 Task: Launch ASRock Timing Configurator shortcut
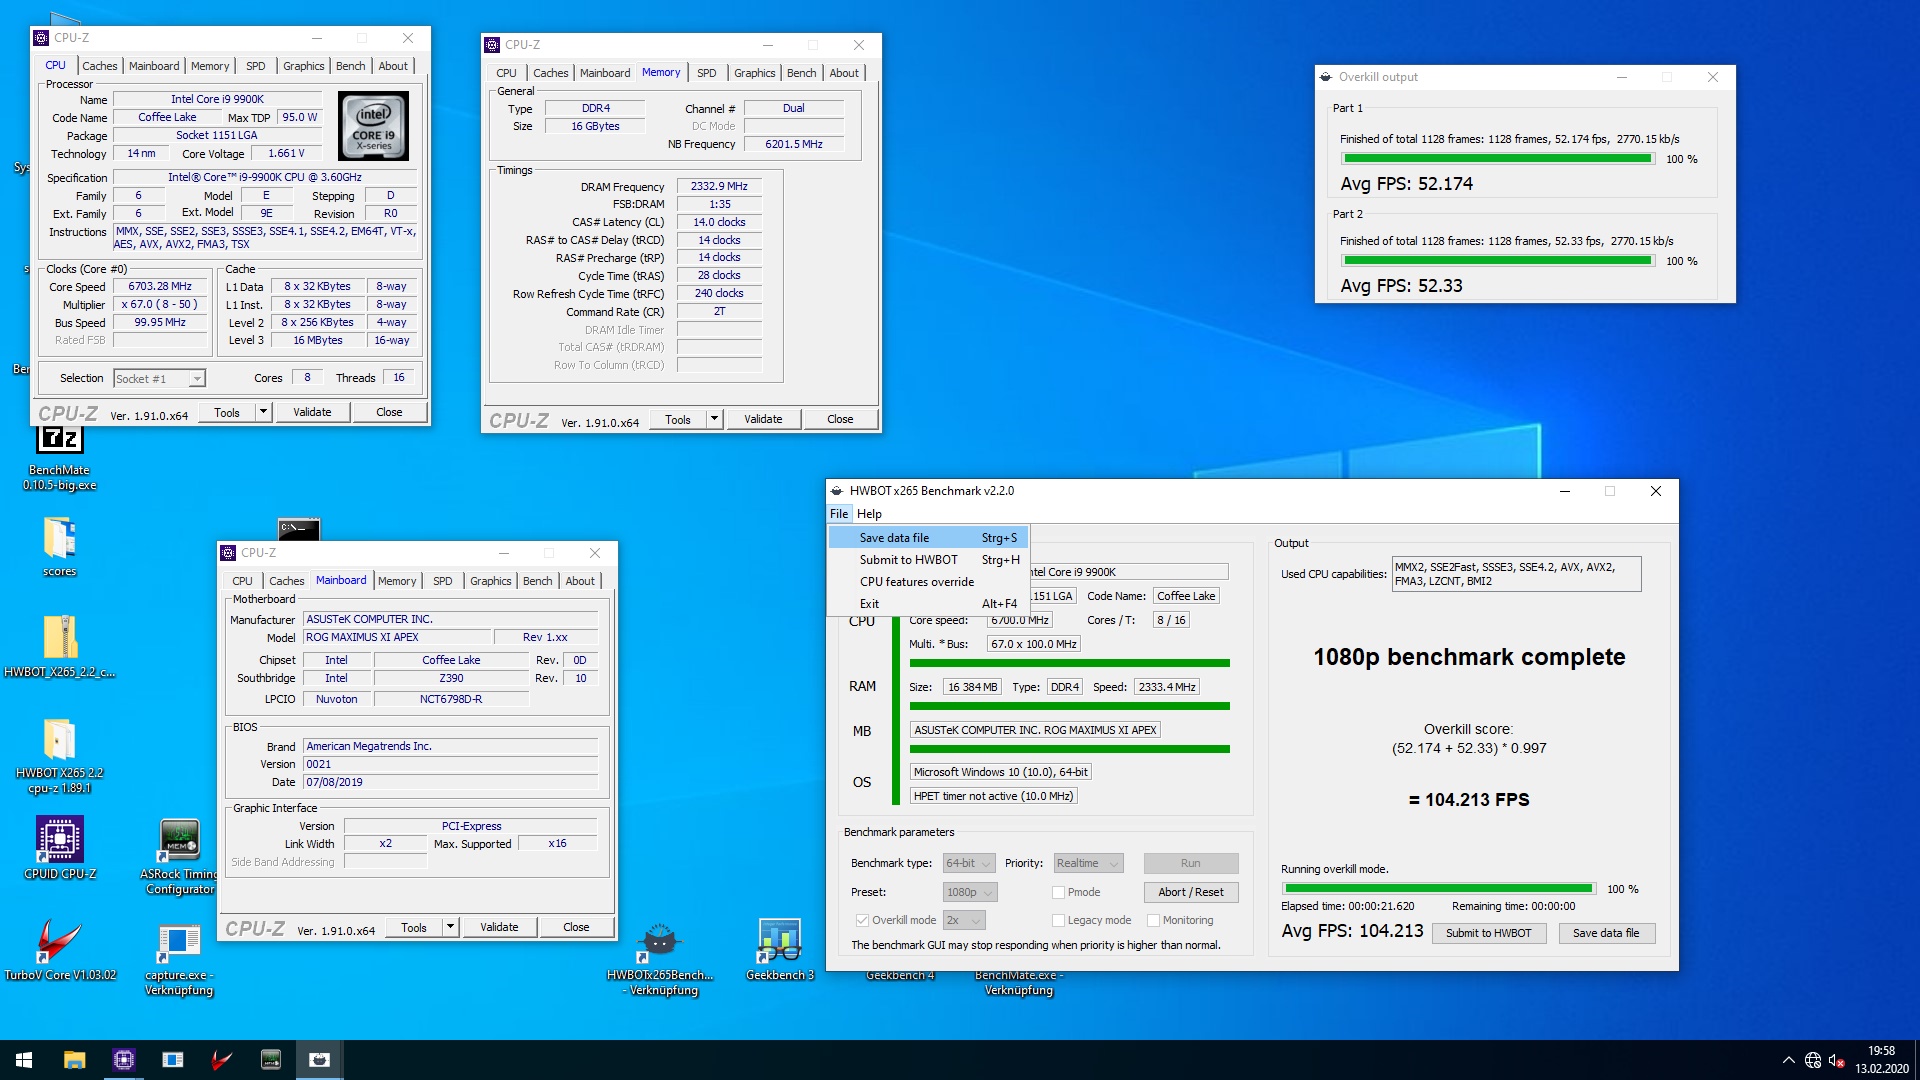coord(180,856)
